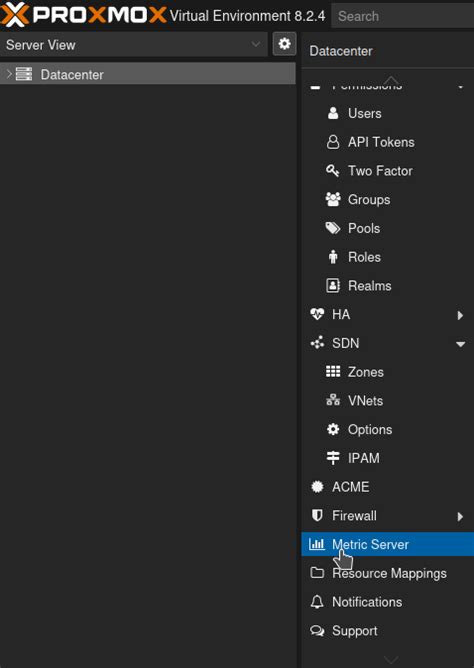Click the Datacenter panel title
The height and width of the screenshot is (668, 474).
point(341,51)
